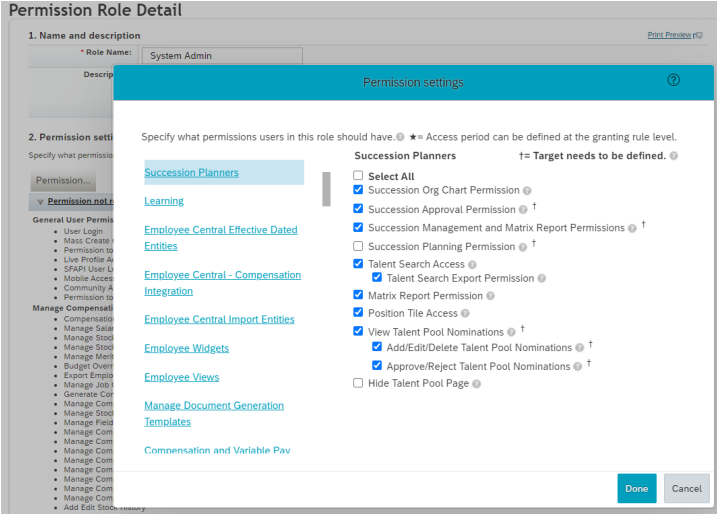This screenshot has height=518, width=717.
Task: Click info icon beside Succession Management and Matrix Report
Action: (632, 228)
